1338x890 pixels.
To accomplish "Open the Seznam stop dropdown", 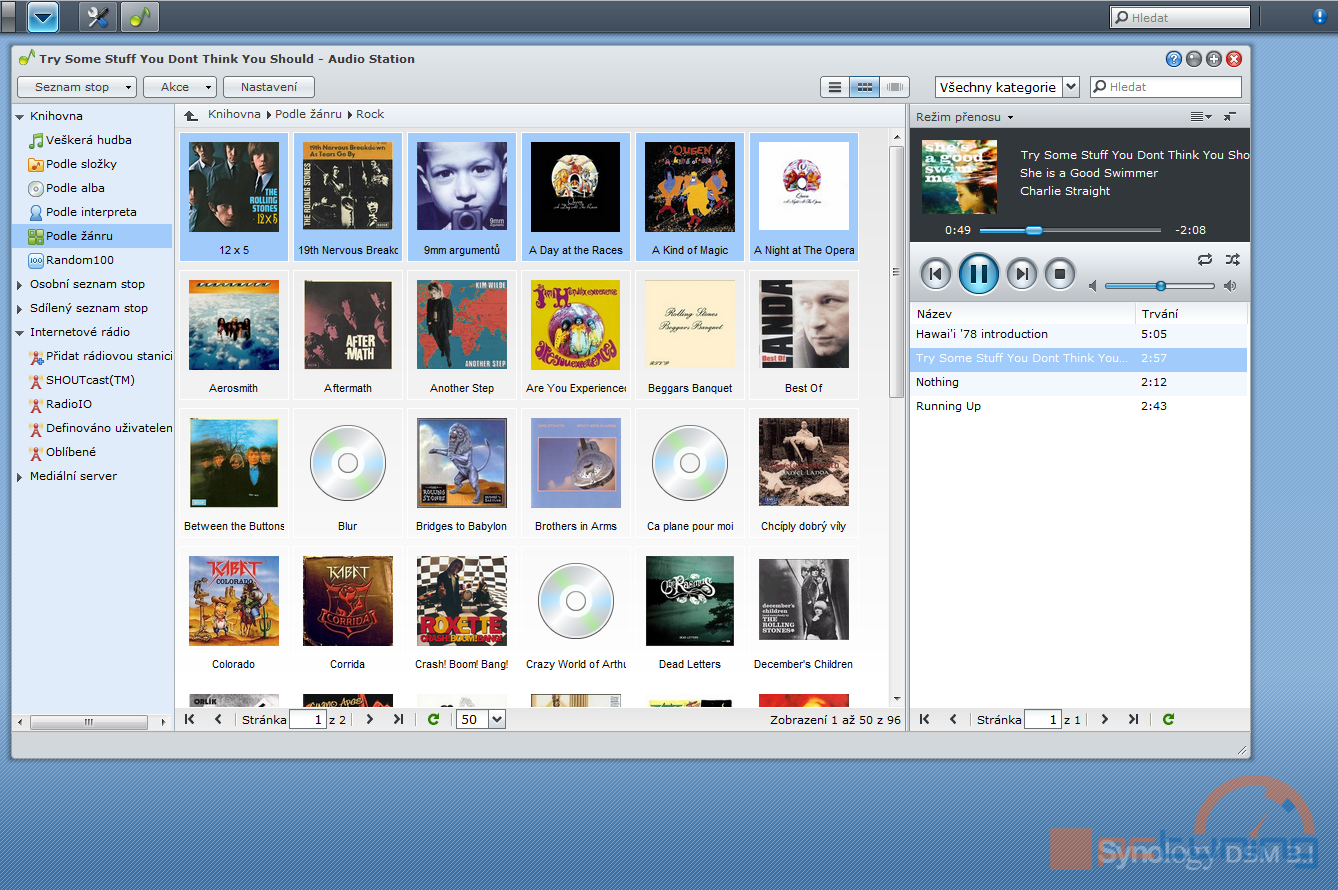I will pyautogui.click(x=77, y=87).
